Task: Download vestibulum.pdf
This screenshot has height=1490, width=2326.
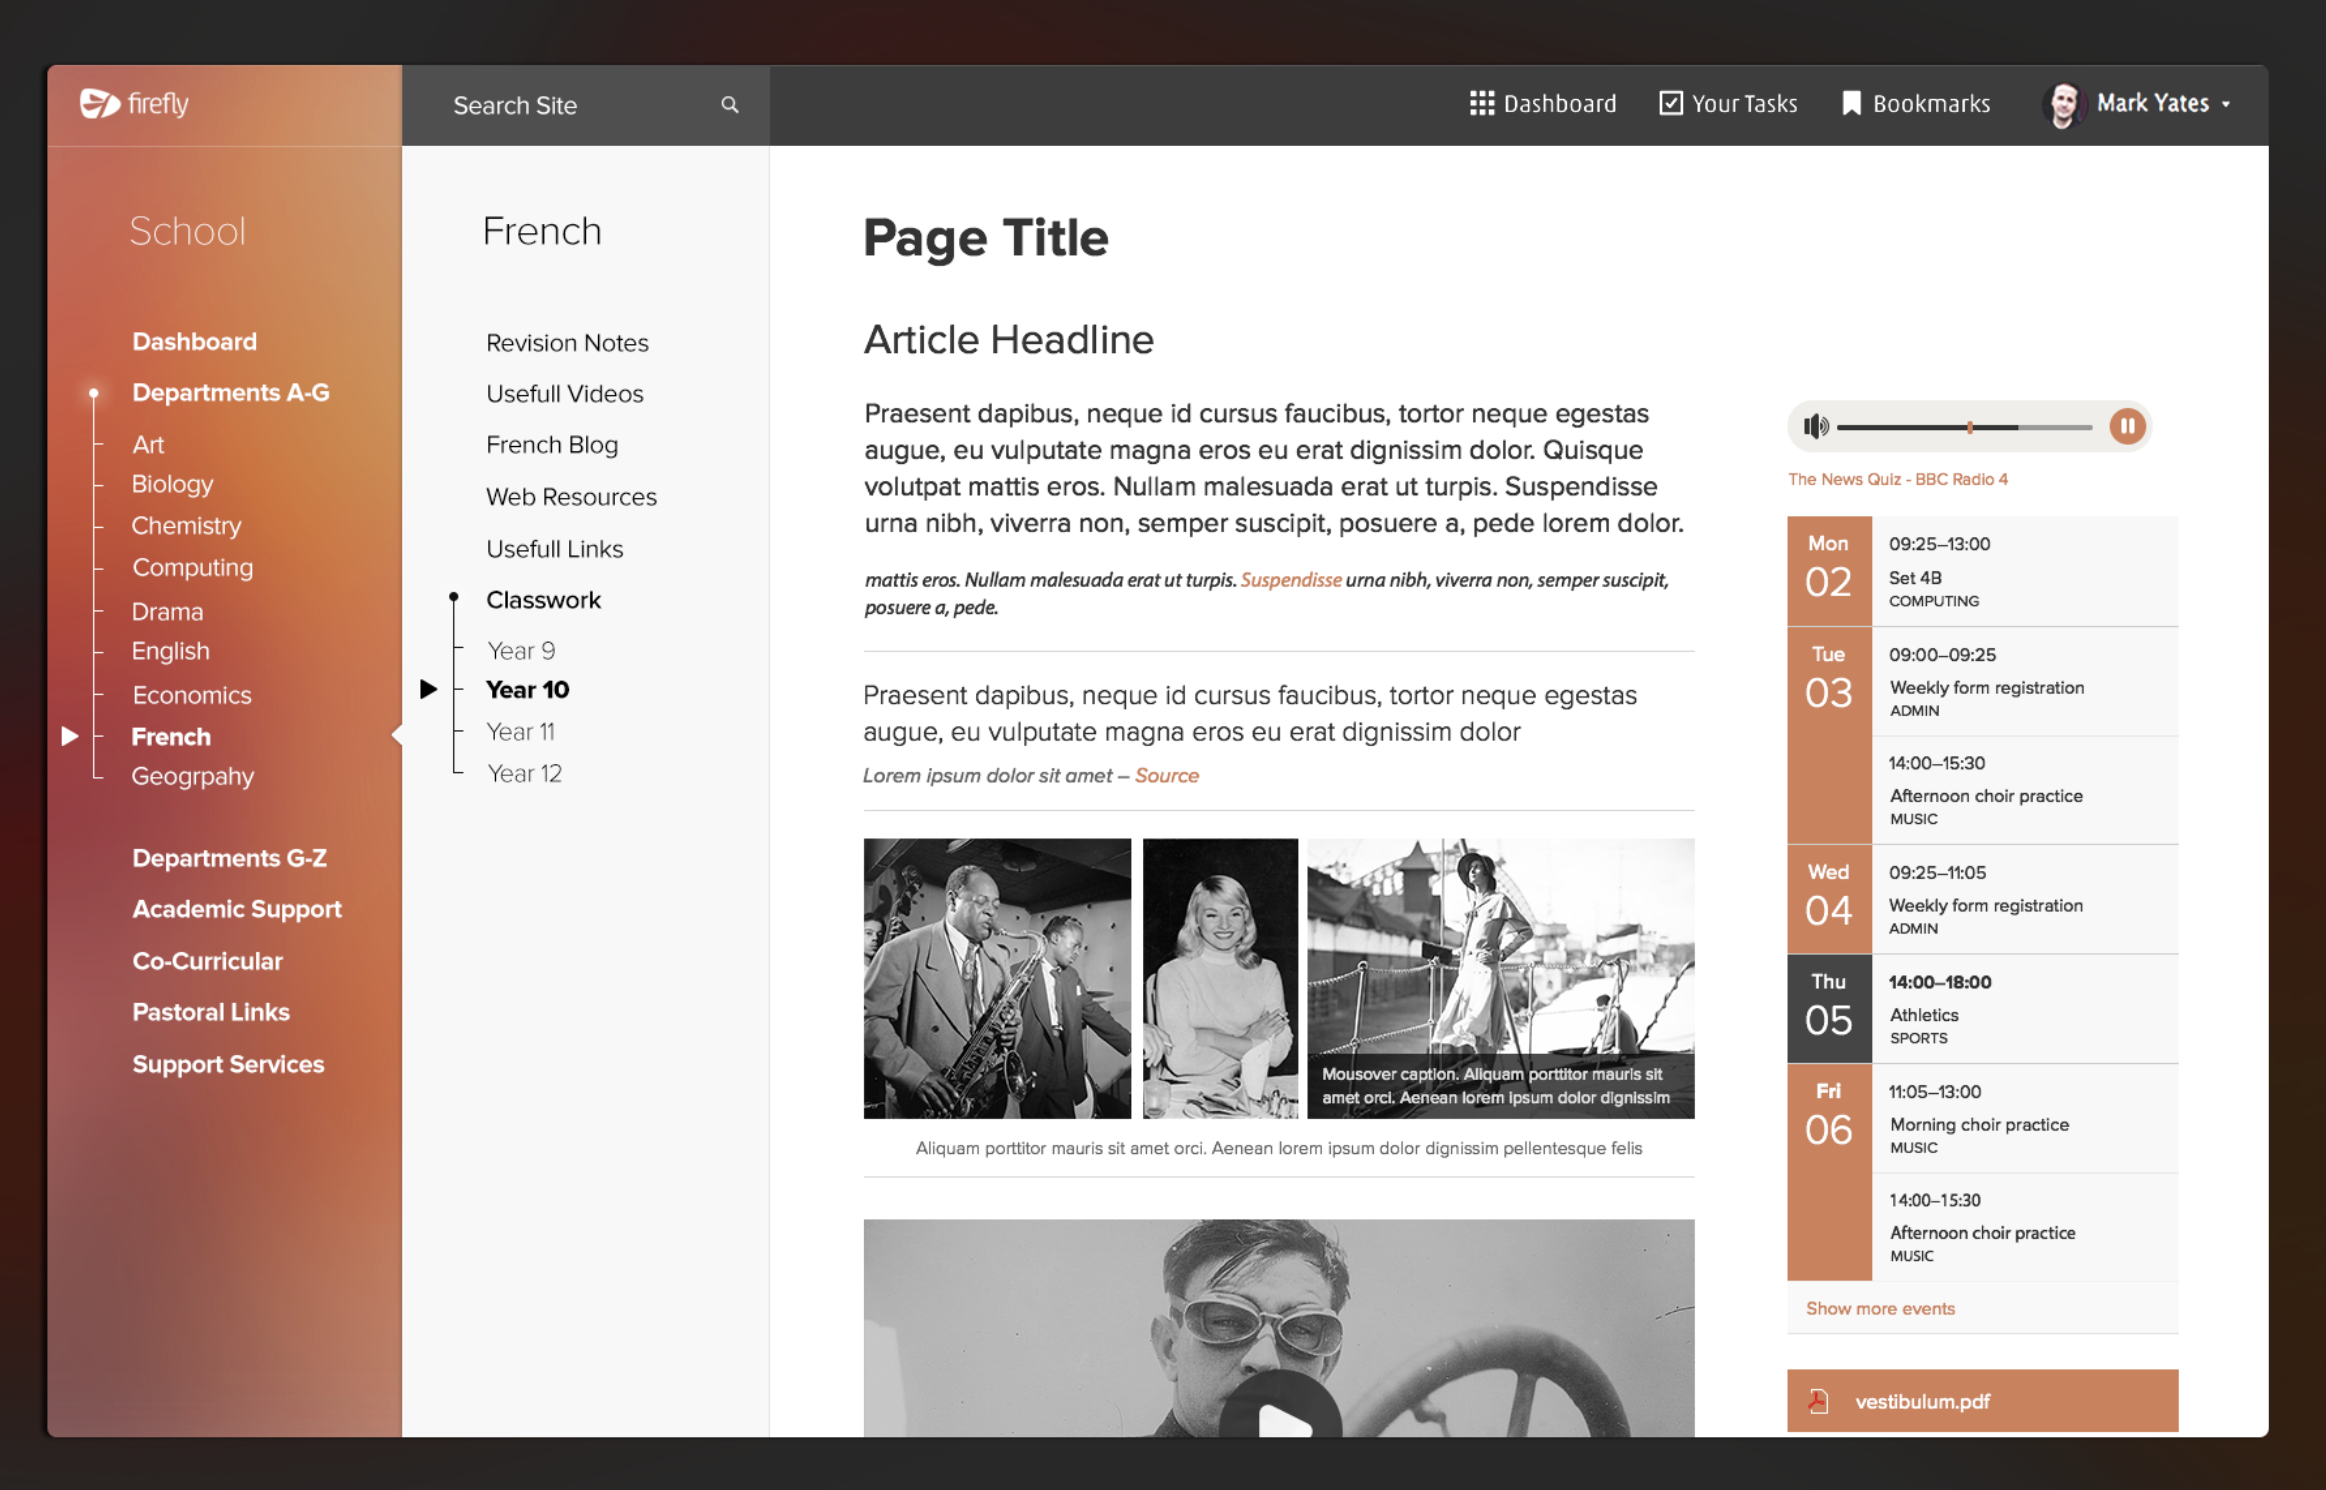Action: pyautogui.click(x=1982, y=1401)
